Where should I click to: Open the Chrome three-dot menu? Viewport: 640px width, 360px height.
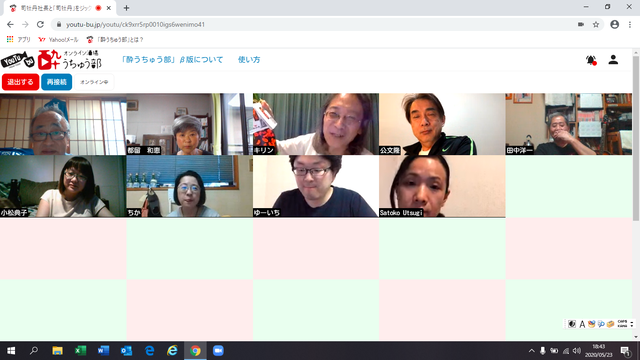[x=630, y=24]
